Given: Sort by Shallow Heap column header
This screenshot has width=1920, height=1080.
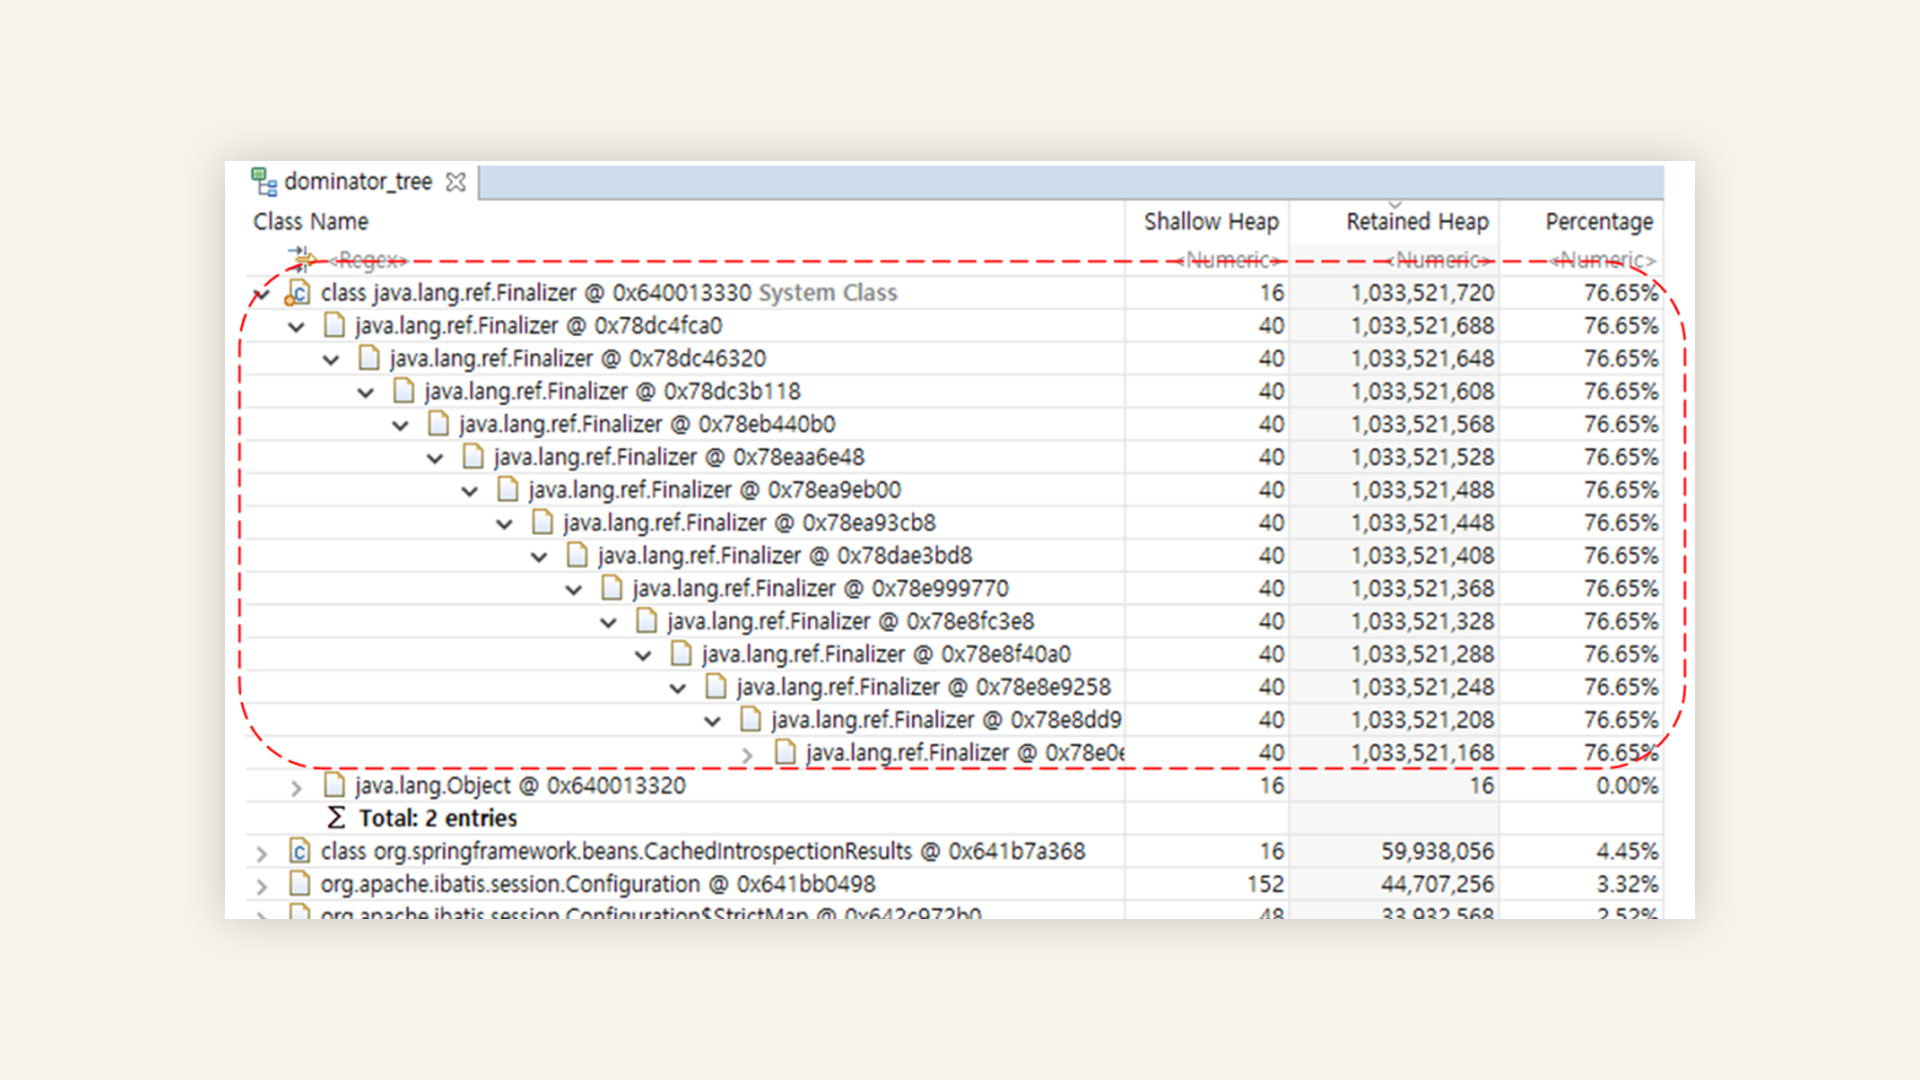Looking at the screenshot, I should click(1211, 222).
